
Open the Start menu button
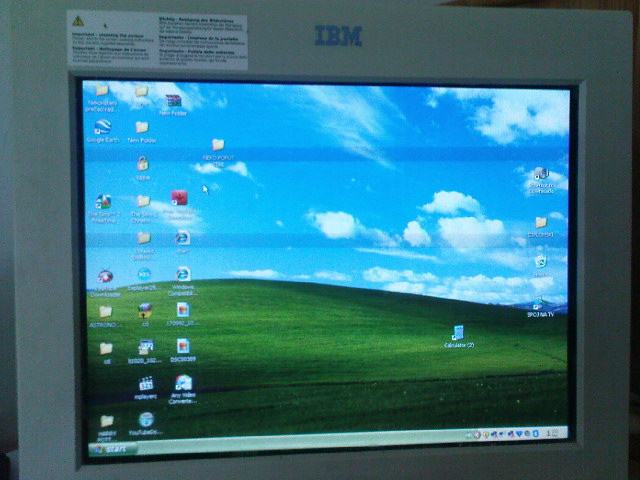point(113,449)
